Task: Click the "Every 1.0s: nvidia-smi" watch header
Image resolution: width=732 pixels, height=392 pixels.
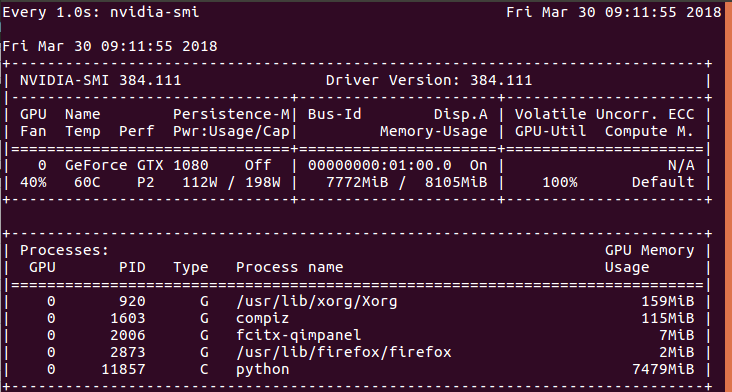Action: click(x=101, y=12)
